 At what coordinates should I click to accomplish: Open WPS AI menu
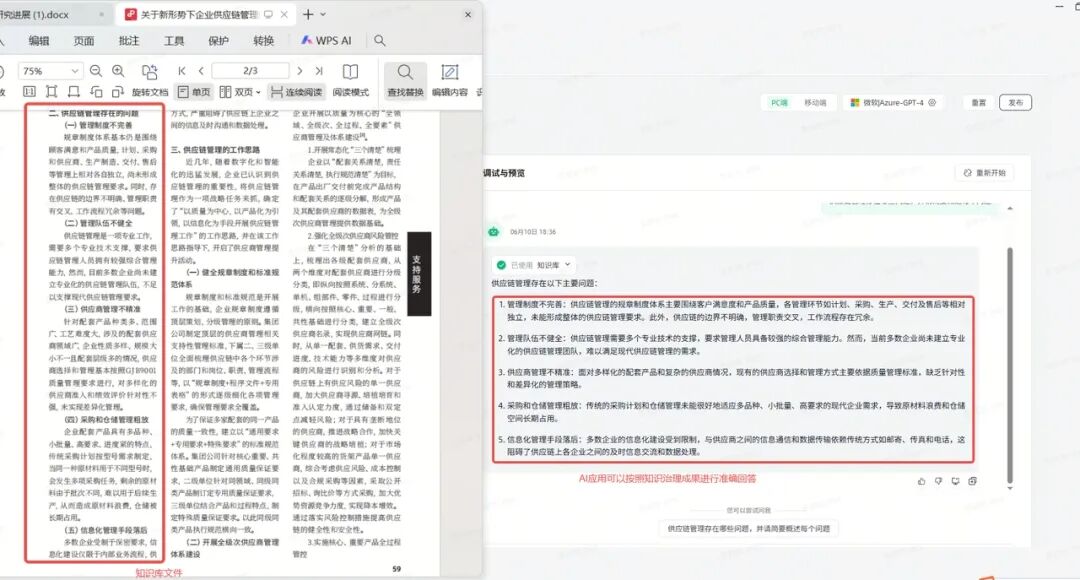[x=326, y=41]
